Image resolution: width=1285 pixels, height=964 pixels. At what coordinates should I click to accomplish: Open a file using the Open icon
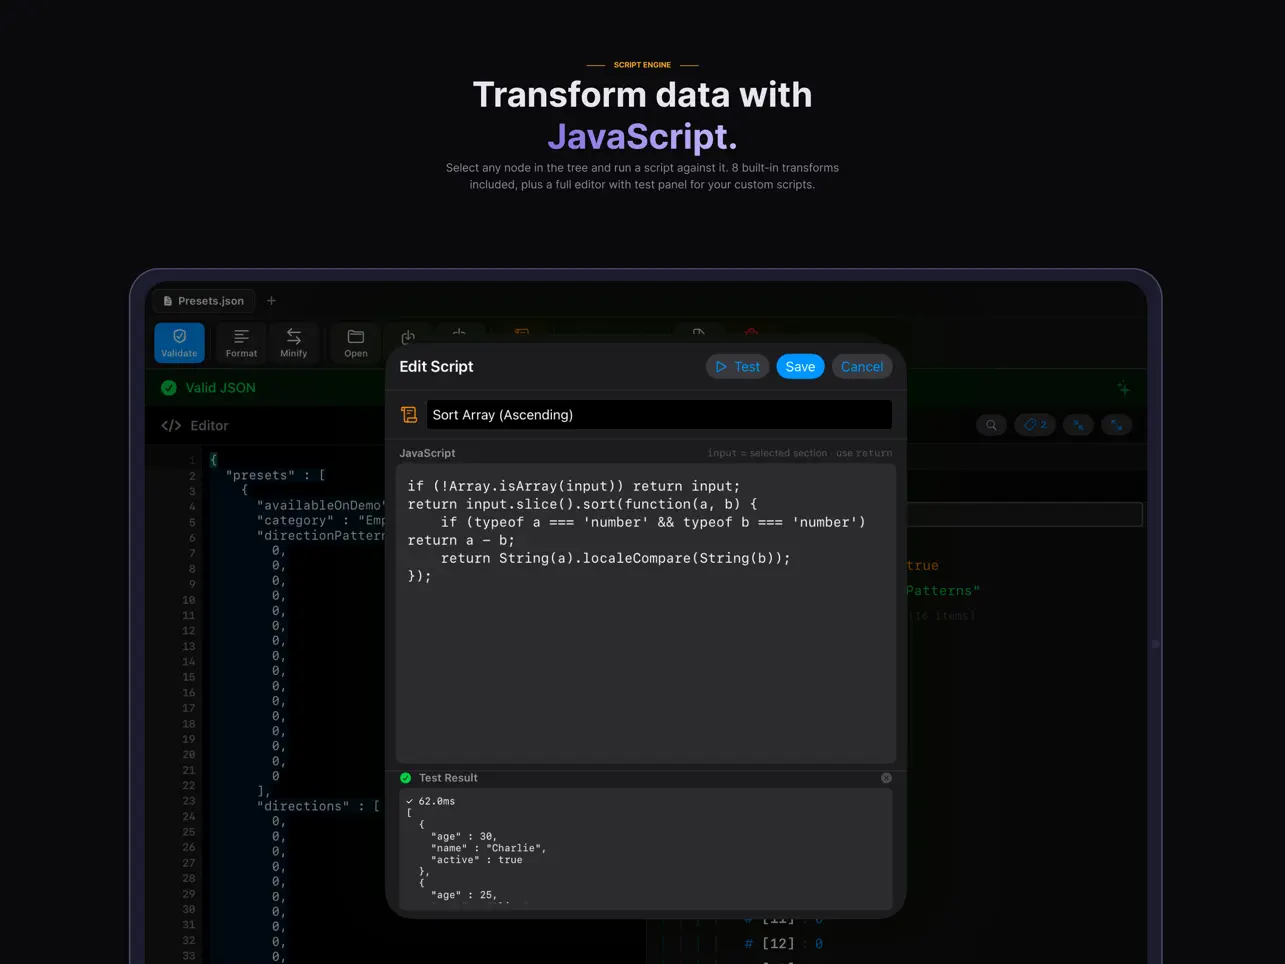(x=355, y=343)
